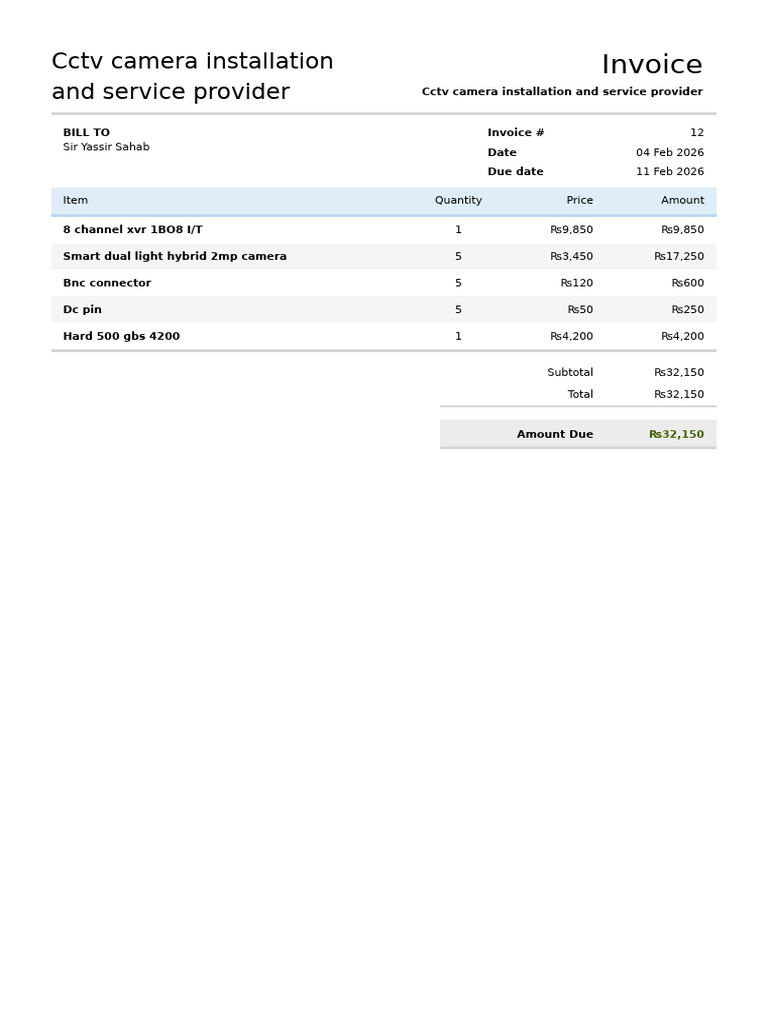Click the 'BILL TO' label
768x1024 pixels.
tap(86, 132)
